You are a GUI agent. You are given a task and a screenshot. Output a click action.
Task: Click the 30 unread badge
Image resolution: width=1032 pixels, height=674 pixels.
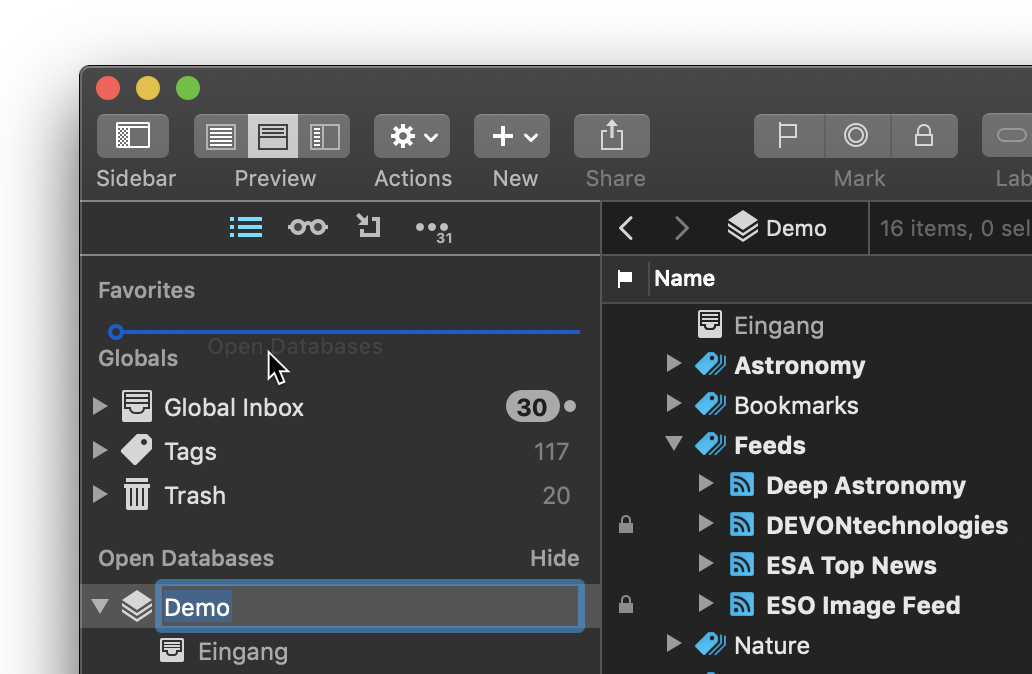[532, 407]
